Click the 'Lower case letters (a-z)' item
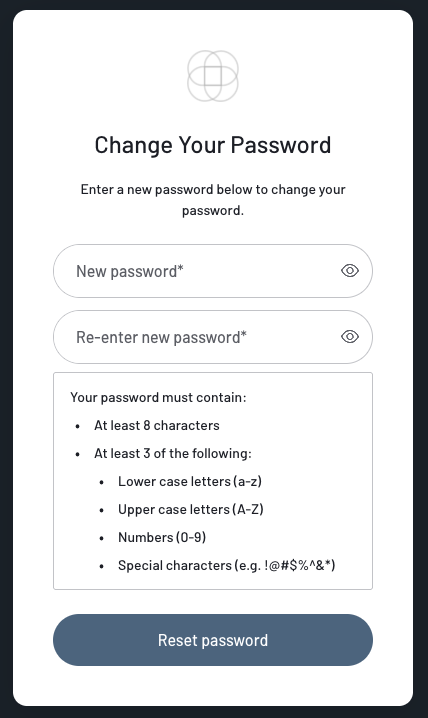Image resolution: width=428 pixels, height=718 pixels. 190,481
